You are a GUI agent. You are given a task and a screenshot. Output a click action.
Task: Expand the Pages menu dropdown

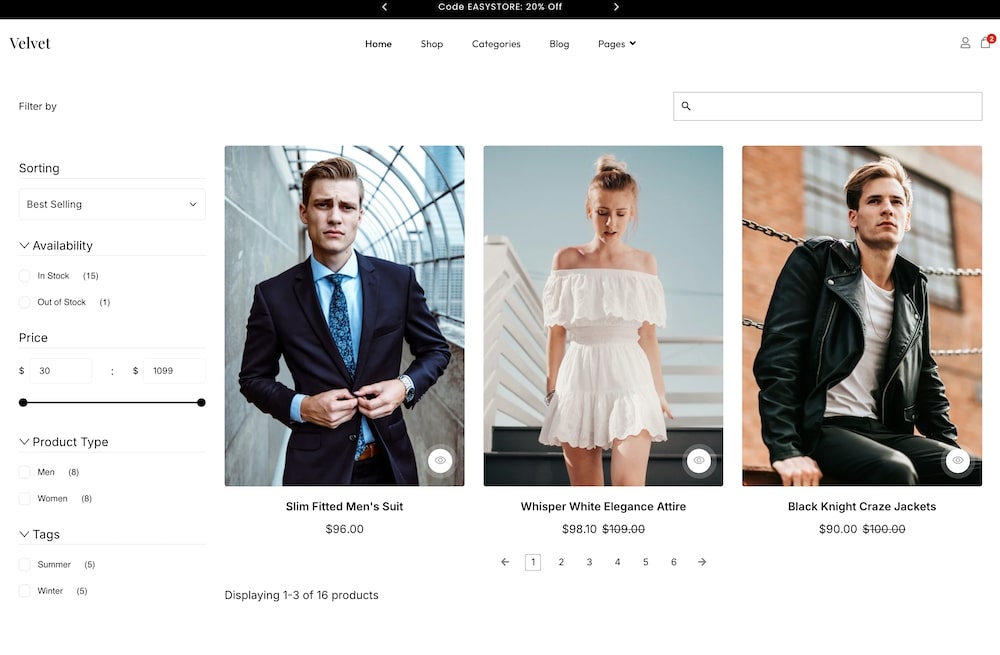616,44
